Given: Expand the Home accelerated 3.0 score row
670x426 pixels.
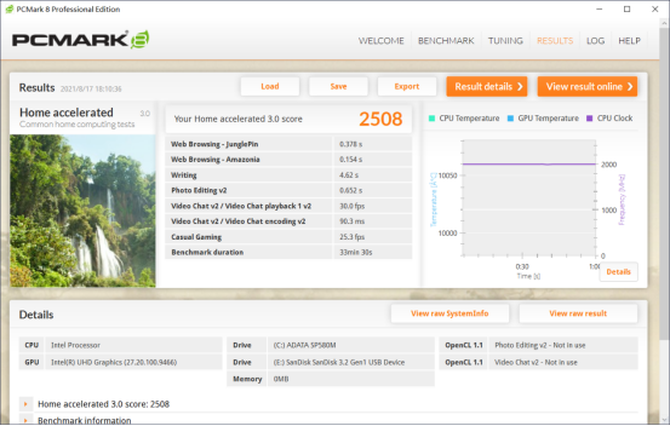Looking at the screenshot, I should tap(25, 404).
